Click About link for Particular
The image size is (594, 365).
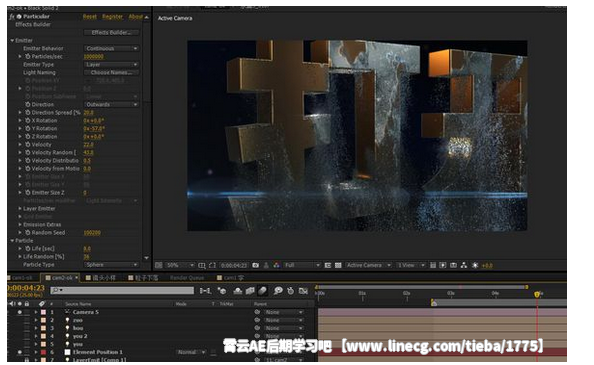(x=136, y=17)
